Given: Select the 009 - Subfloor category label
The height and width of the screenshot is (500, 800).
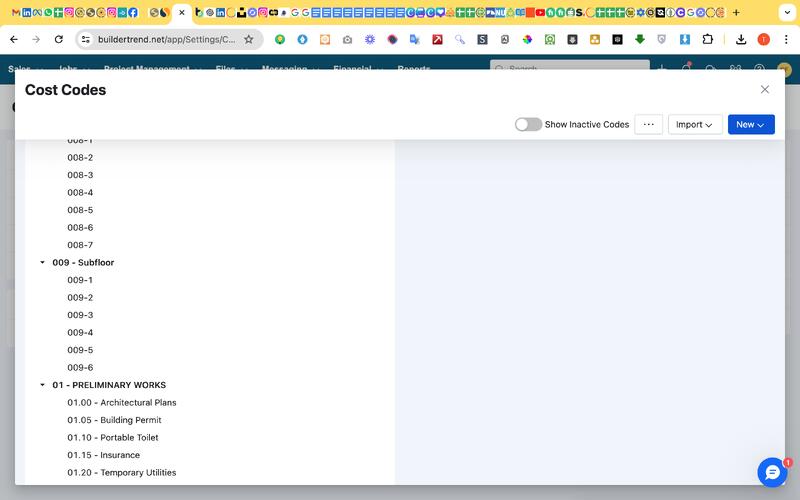Looking at the screenshot, I should 83,262.
